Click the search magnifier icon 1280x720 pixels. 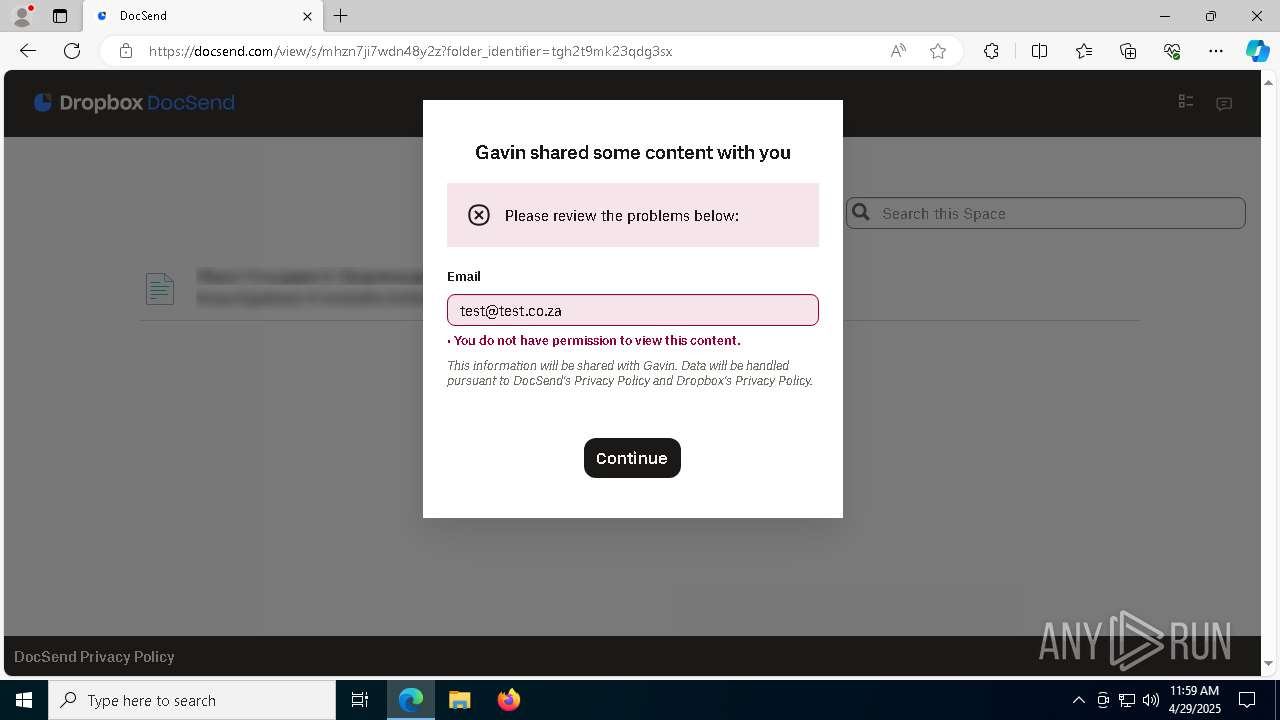point(861,212)
